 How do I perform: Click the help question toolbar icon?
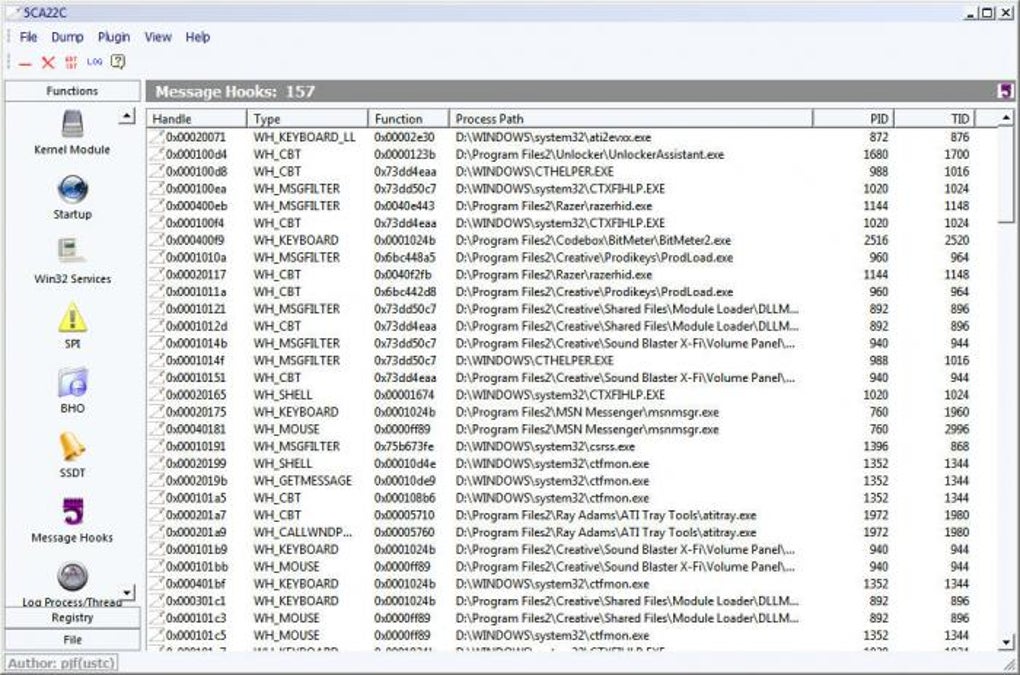[118, 62]
